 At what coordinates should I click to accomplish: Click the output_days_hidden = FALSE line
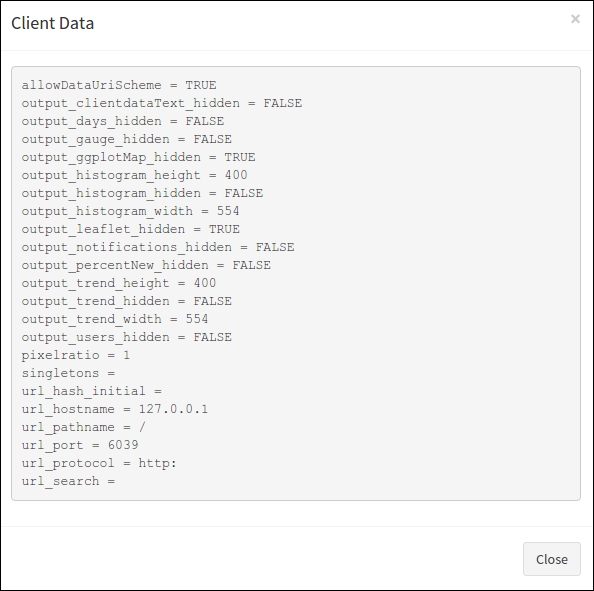123,121
